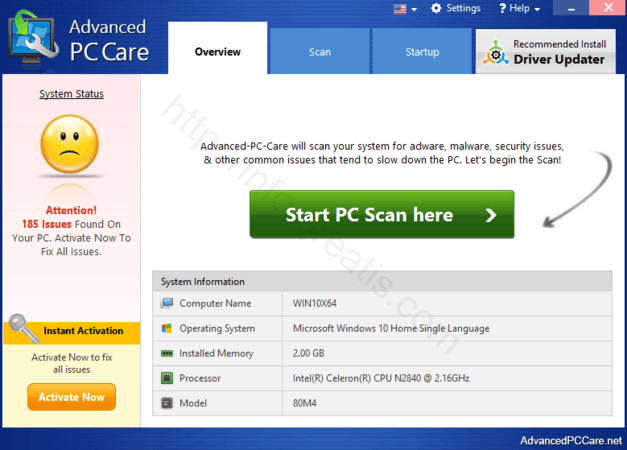Click the Windows logo Operating System icon
The width and height of the screenshot is (627, 450).
pos(166,328)
